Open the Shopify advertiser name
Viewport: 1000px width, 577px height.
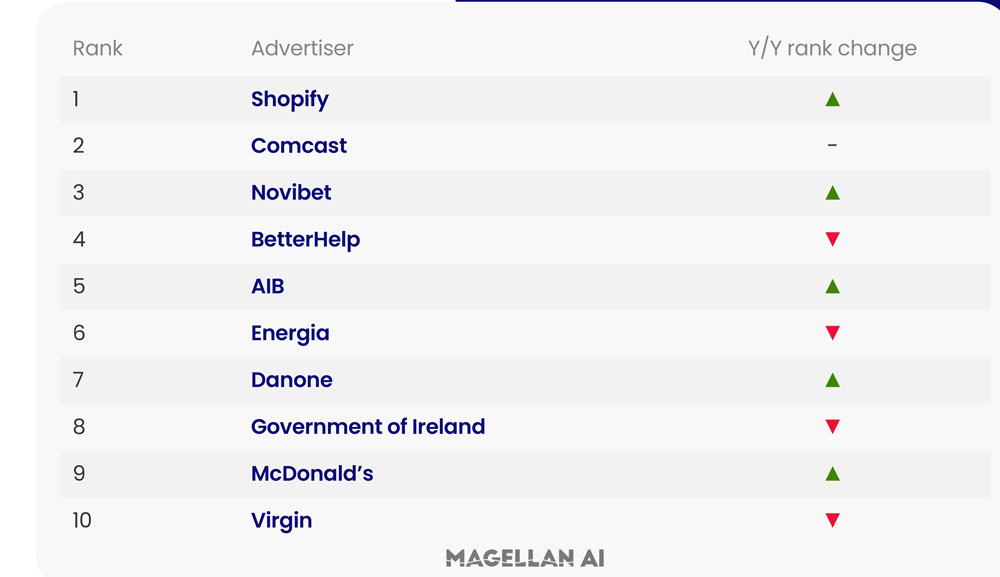(x=290, y=99)
